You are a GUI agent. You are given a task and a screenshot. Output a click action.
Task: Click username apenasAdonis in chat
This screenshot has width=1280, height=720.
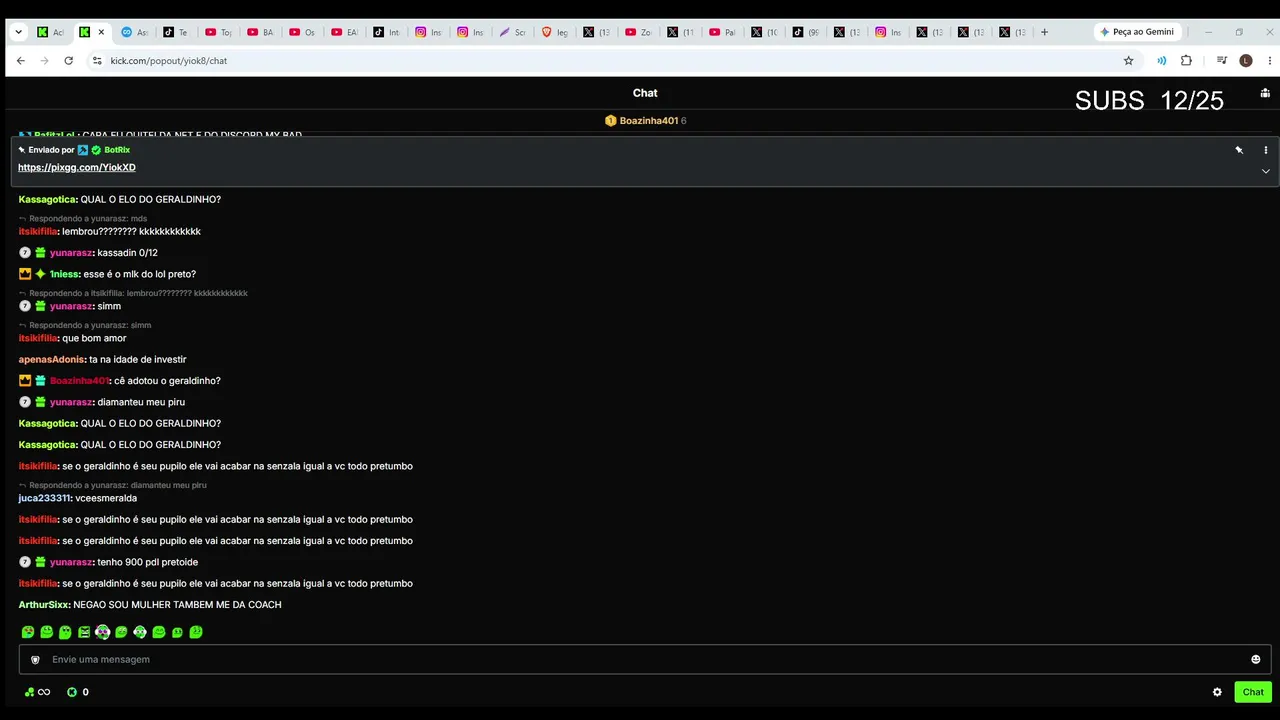(x=52, y=359)
